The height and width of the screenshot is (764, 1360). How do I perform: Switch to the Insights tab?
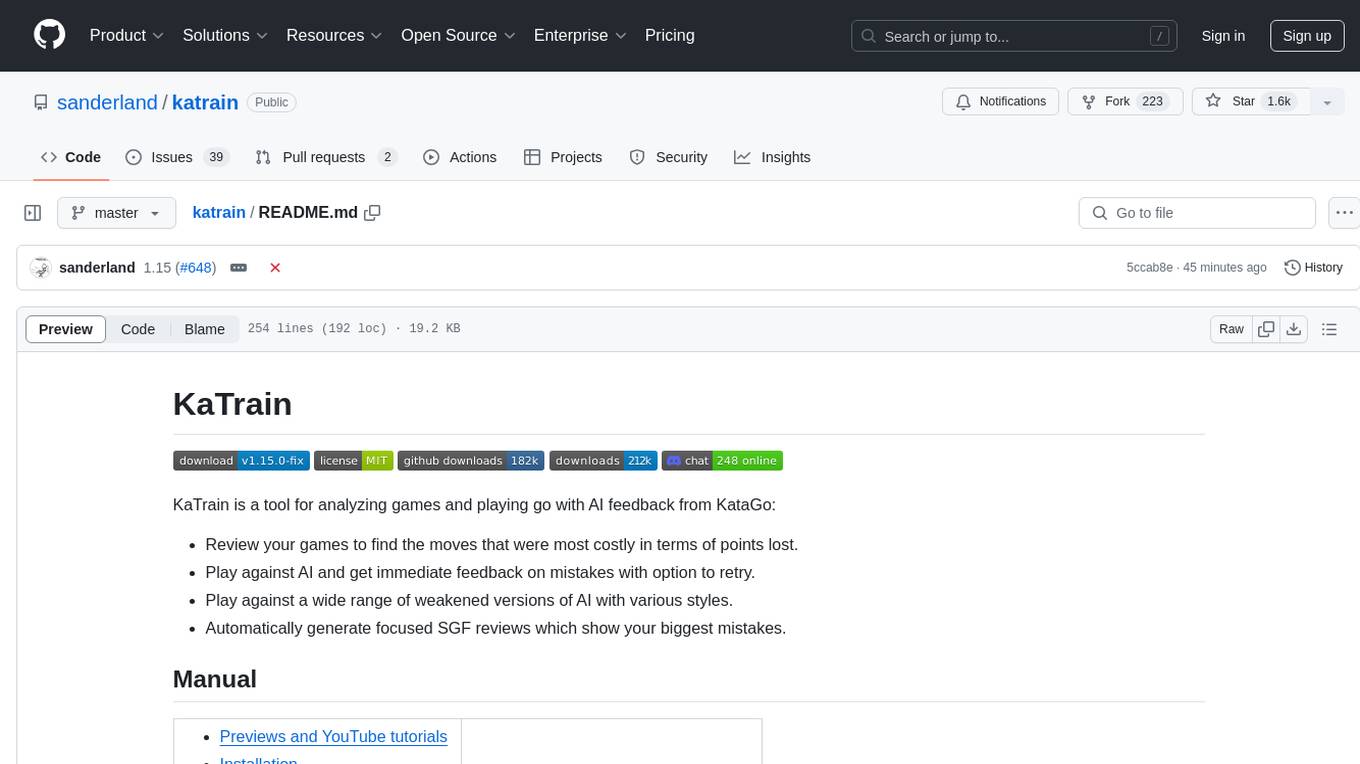point(772,157)
